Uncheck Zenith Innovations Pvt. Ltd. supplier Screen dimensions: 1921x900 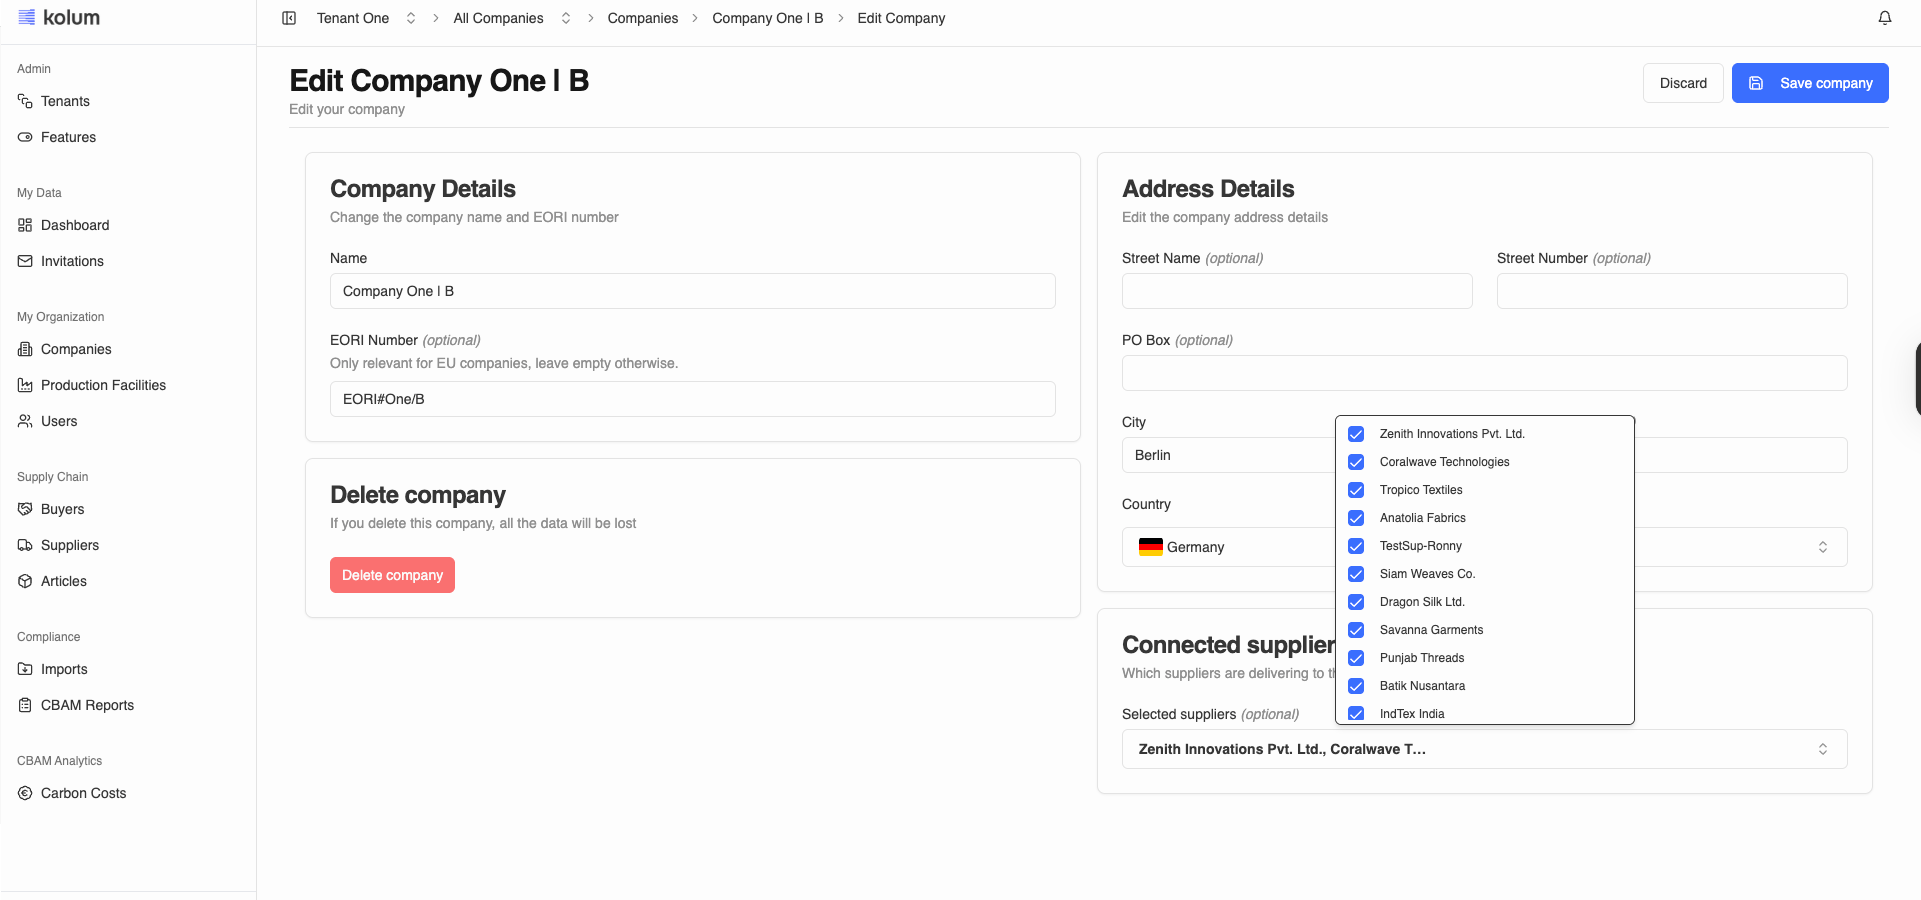pyautogui.click(x=1356, y=434)
